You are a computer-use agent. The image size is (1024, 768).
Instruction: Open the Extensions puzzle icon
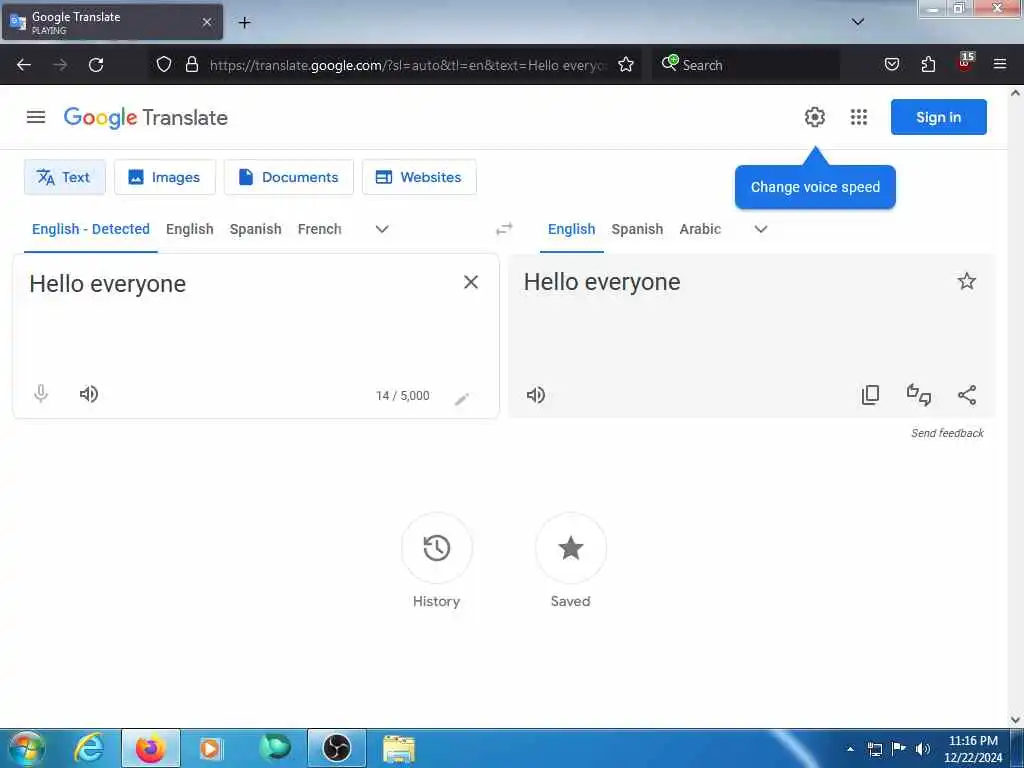click(928, 64)
